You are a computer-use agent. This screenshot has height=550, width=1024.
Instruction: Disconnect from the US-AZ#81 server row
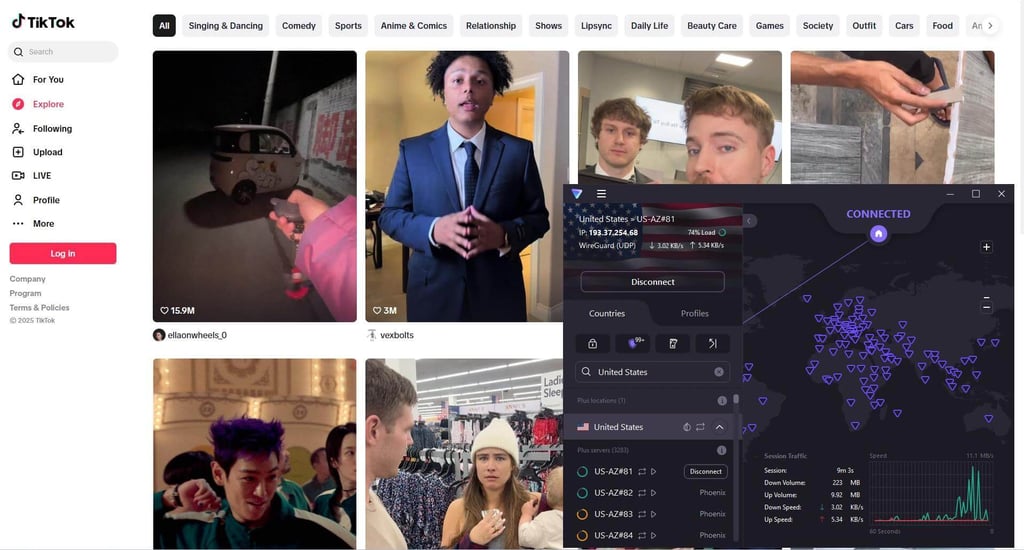click(x=705, y=472)
